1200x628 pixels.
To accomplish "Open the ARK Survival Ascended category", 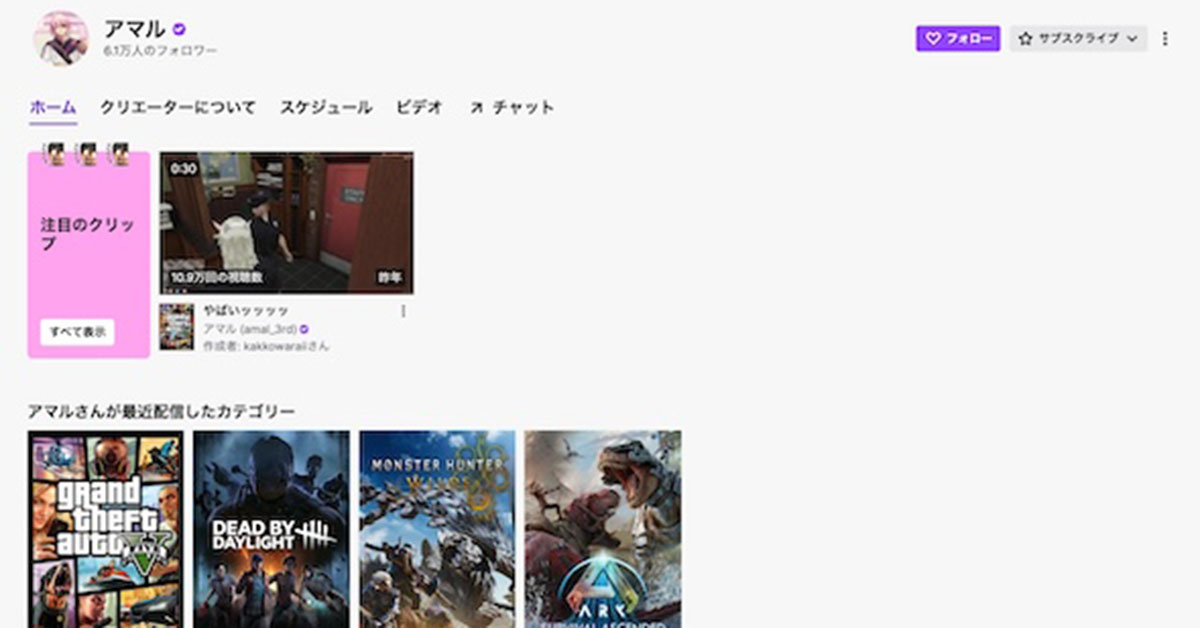I will tap(603, 529).
